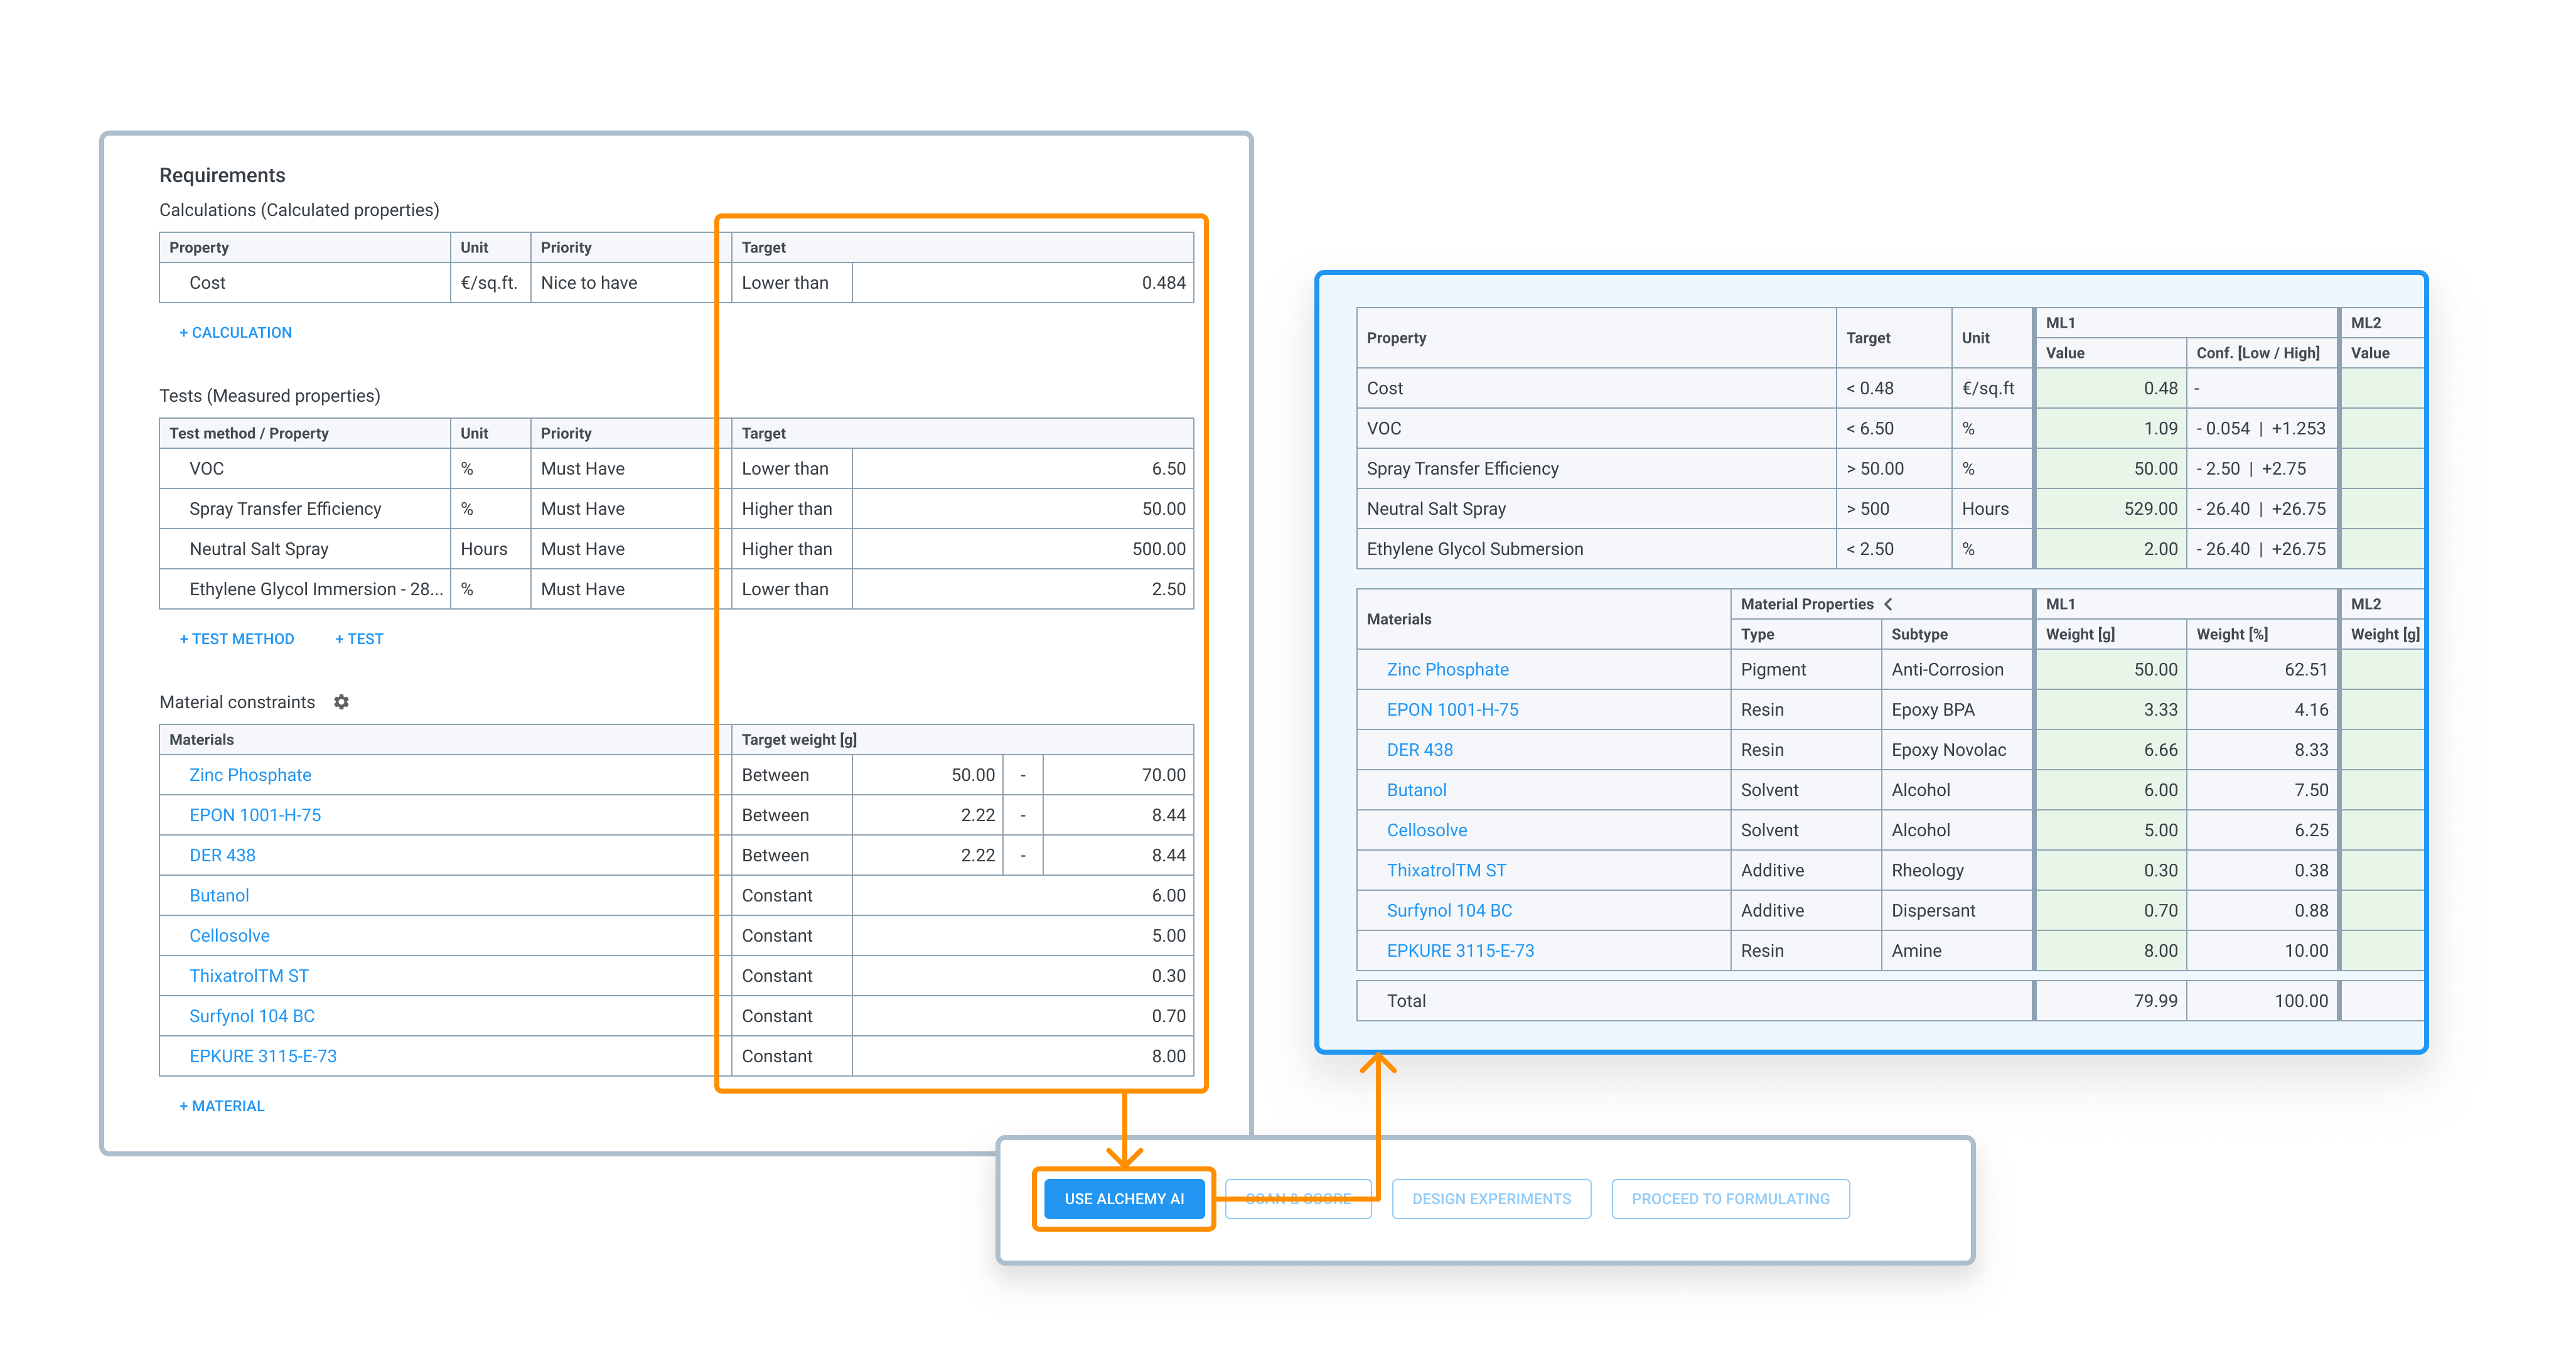Add a new test method via + TEST METHOD
This screenshot has height=1356, width=2576.
pos(237,638)
